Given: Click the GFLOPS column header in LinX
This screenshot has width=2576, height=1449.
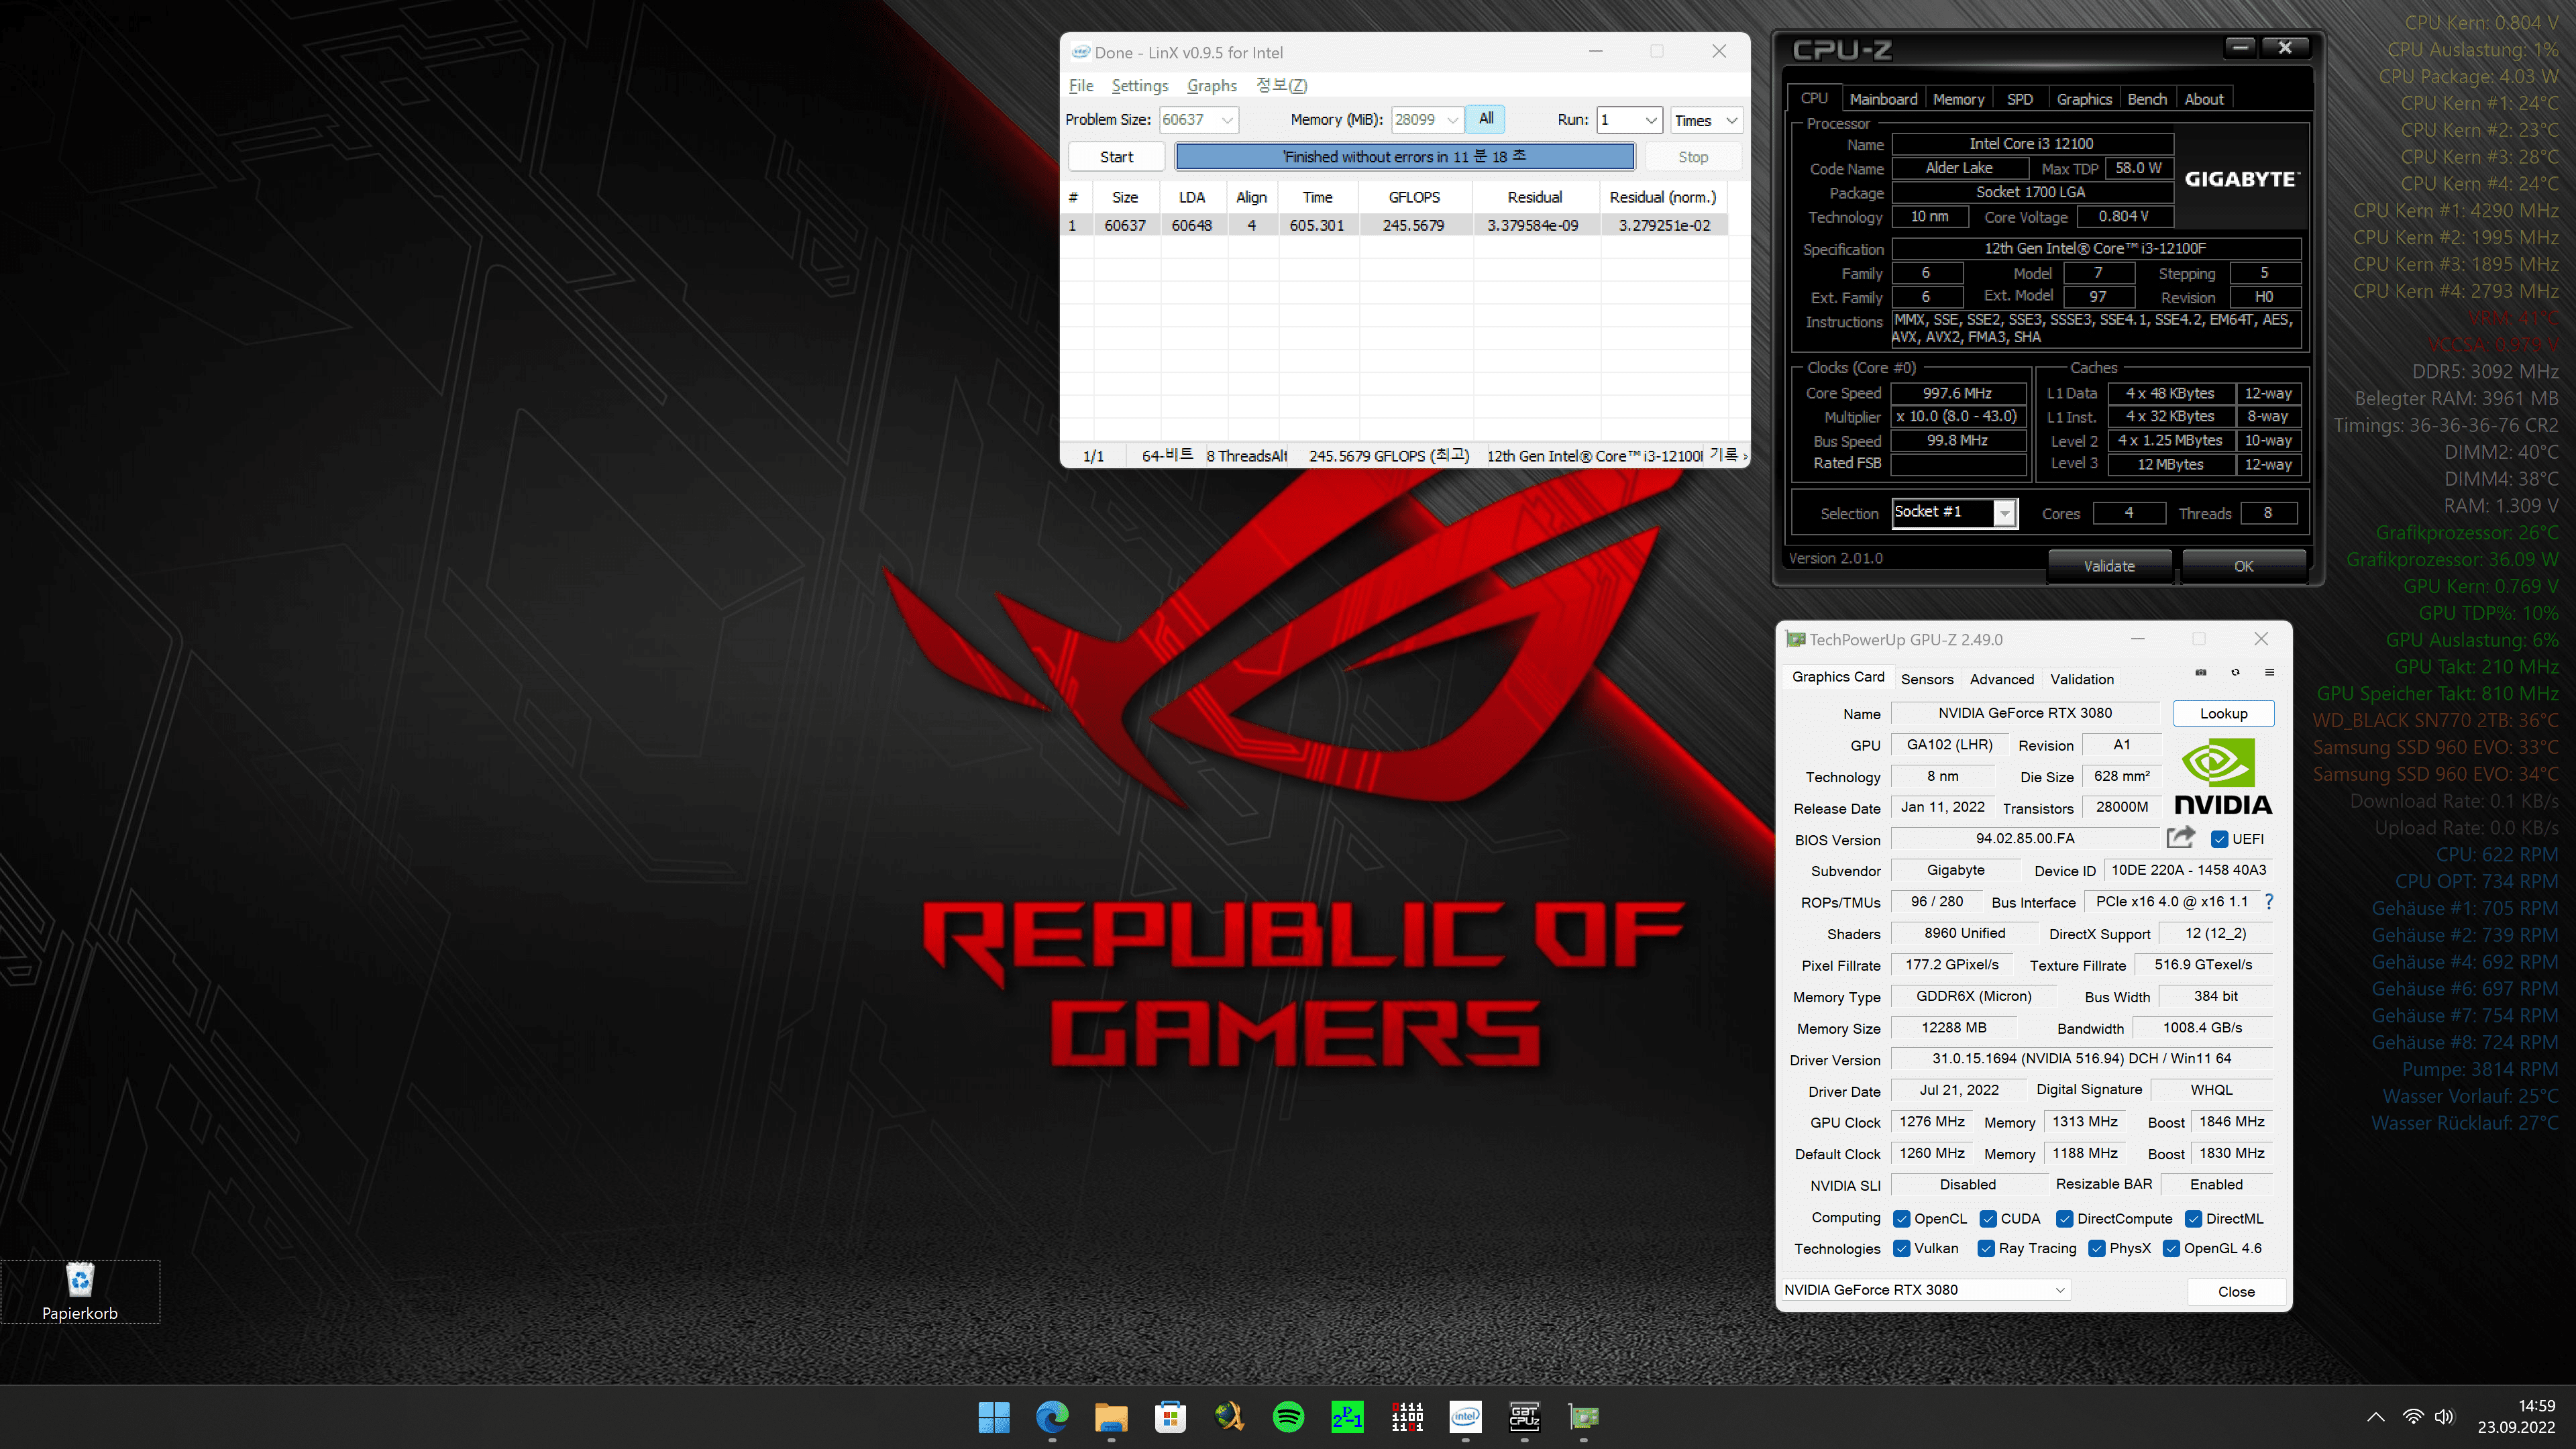Looking at the screenshot, I should tap(1413, 197).
